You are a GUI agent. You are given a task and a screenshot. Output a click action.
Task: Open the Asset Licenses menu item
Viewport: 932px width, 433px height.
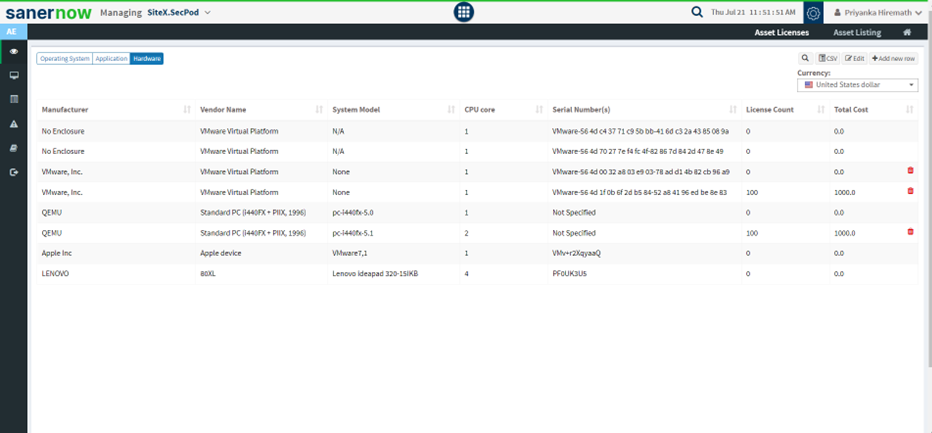[x=782, y=33]
